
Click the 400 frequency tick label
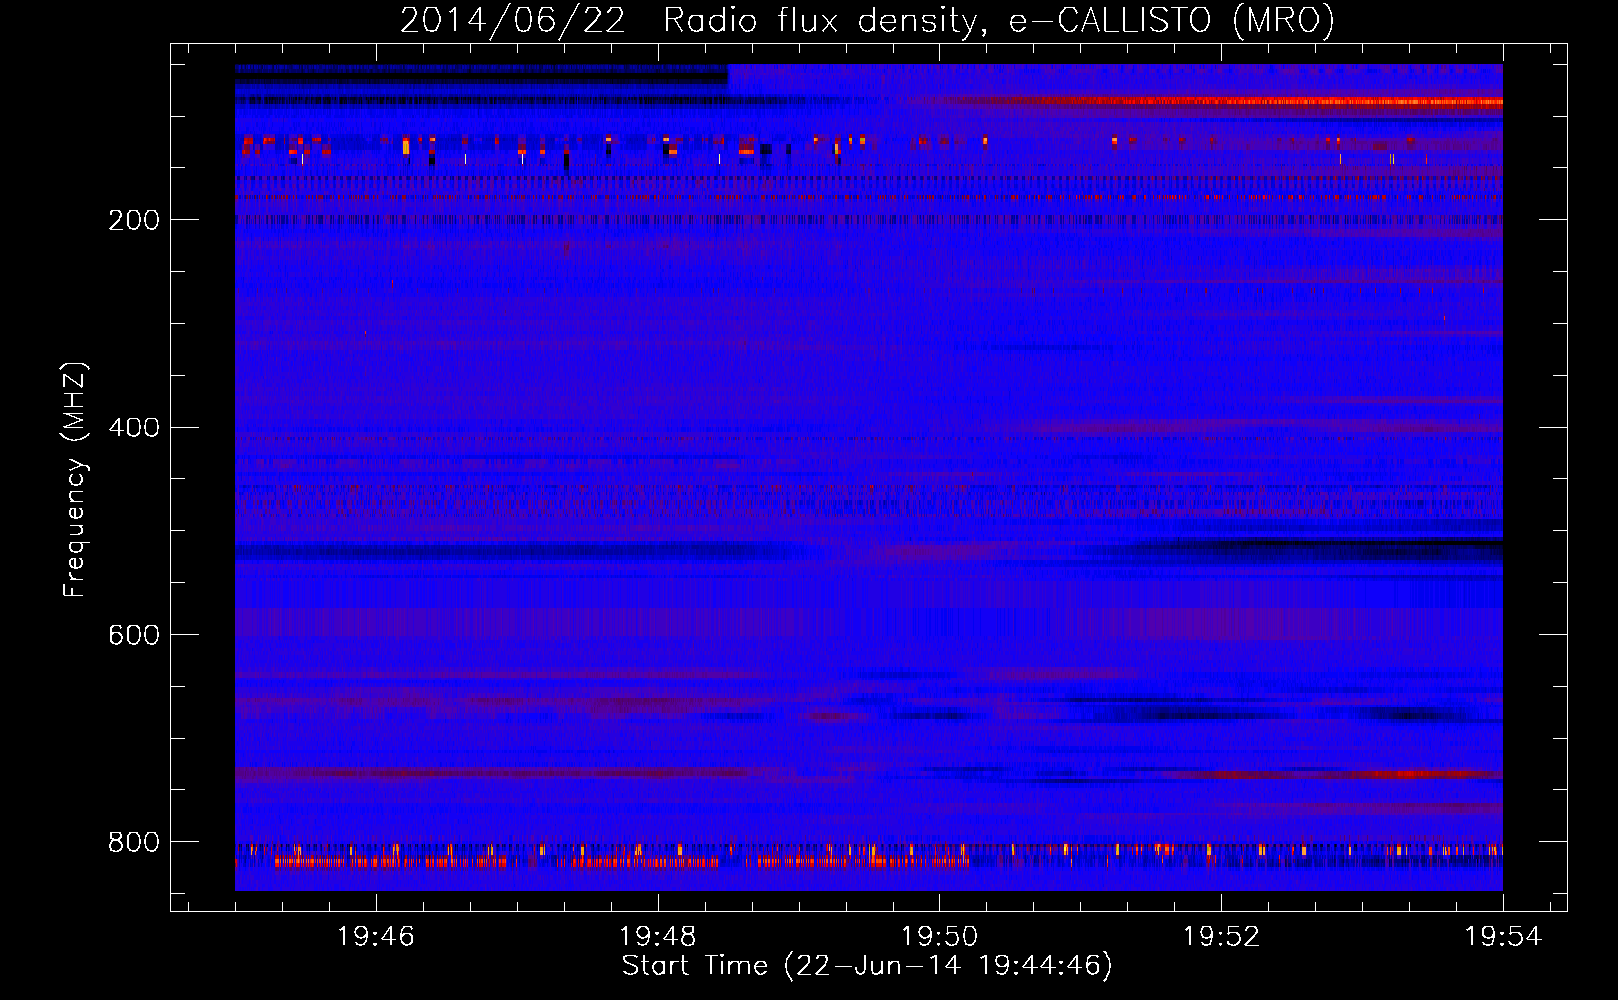133,428
